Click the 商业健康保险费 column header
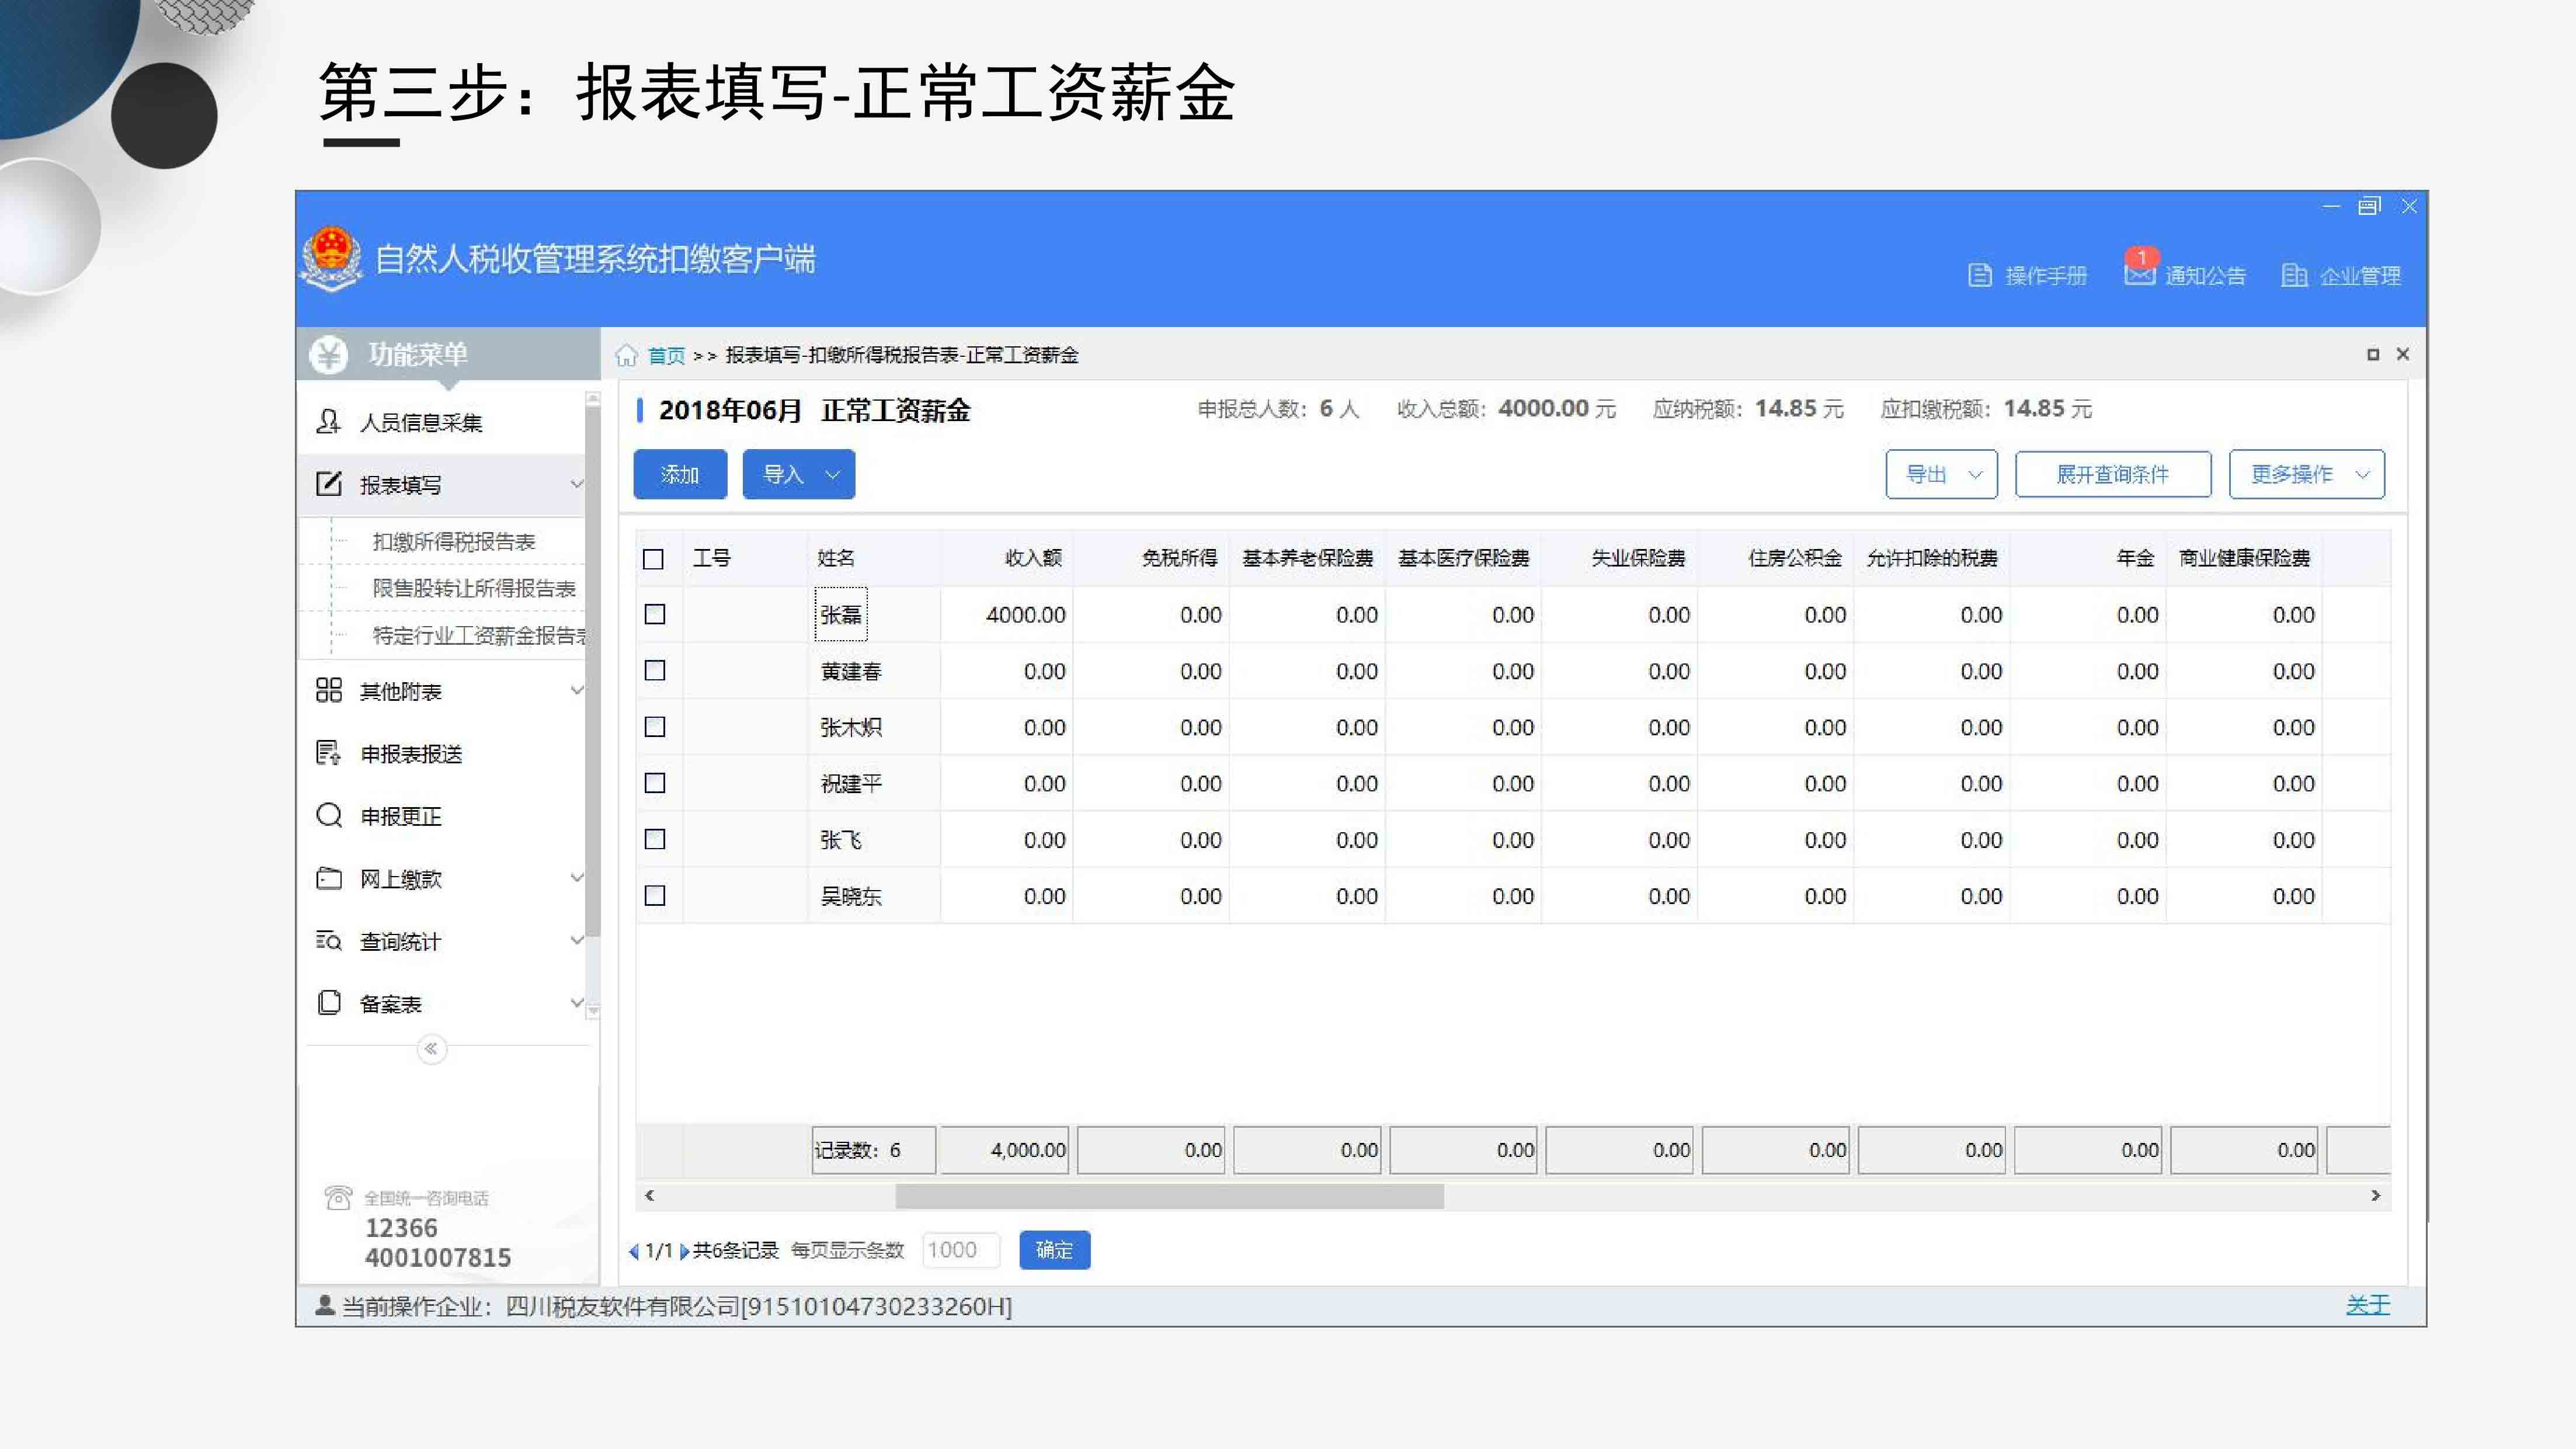Viewport: 2576px width, 1449px height. tap(2244, 558)
